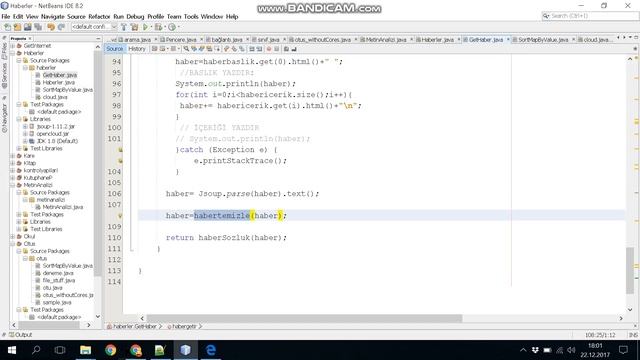Image resolution: width=640 pixels, height=360 pixels.
Task: Open the Services side panel tab
Action: pyautogui.click(x=4, y=76)
